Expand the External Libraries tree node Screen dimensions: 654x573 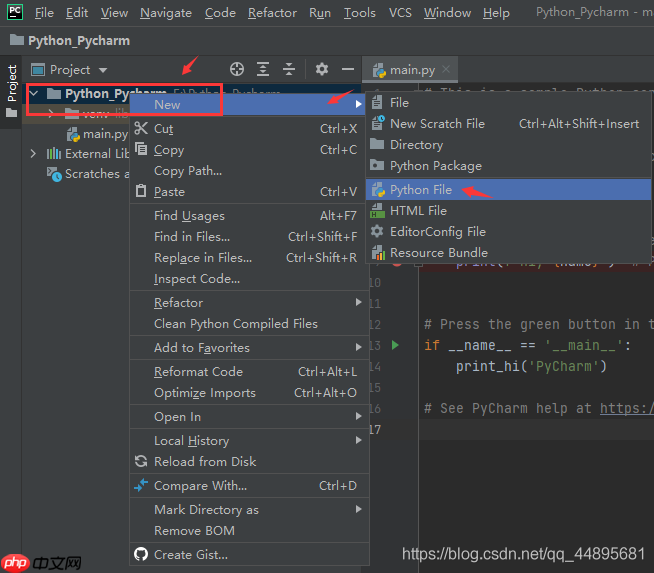33,153
